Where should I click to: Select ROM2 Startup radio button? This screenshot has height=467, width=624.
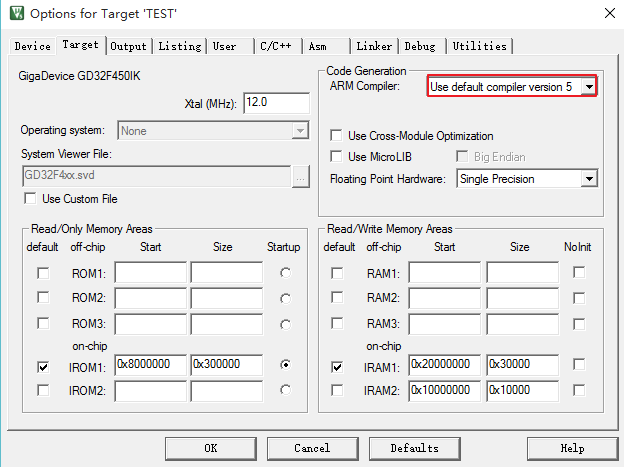click(285, 299)
